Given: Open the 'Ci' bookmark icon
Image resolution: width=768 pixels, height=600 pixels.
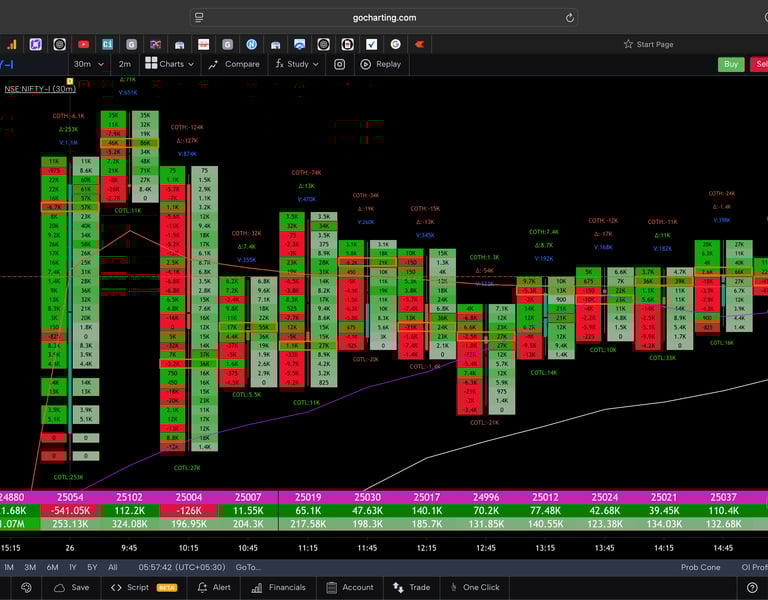Looking at the screenshot, I should point(107,45).
